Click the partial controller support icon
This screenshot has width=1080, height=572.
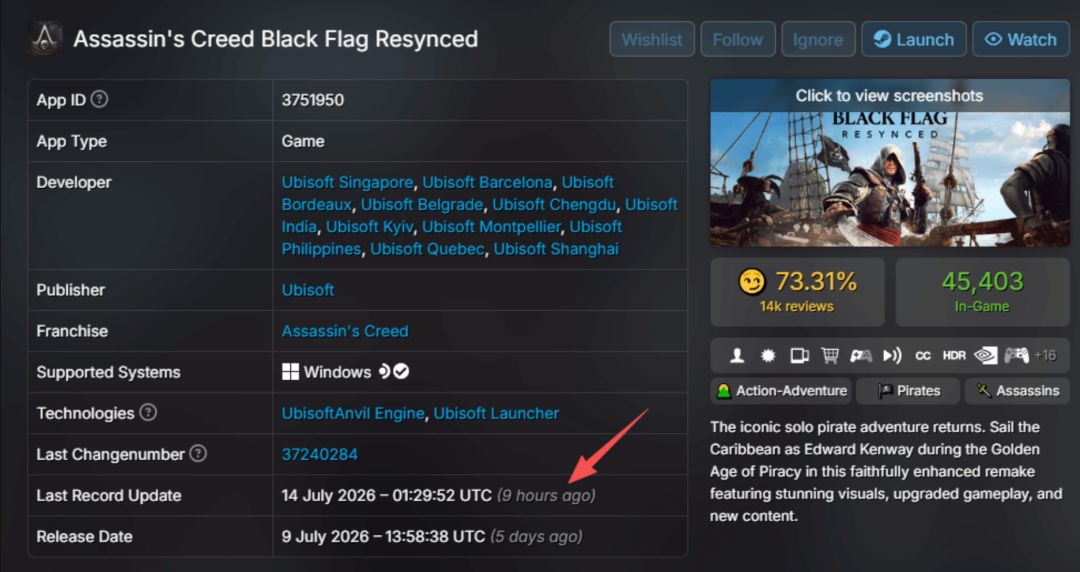point(861,356)
